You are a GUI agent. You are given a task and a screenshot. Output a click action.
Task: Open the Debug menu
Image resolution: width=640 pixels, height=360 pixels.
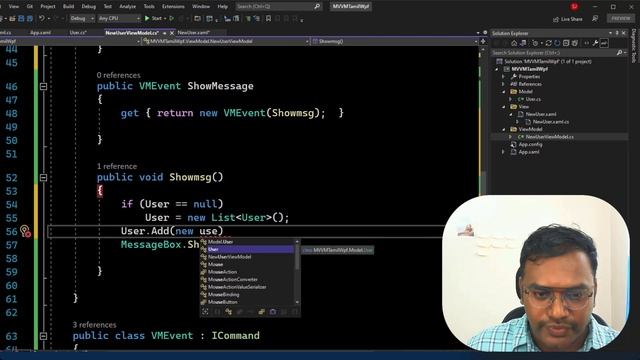[89, 7]
